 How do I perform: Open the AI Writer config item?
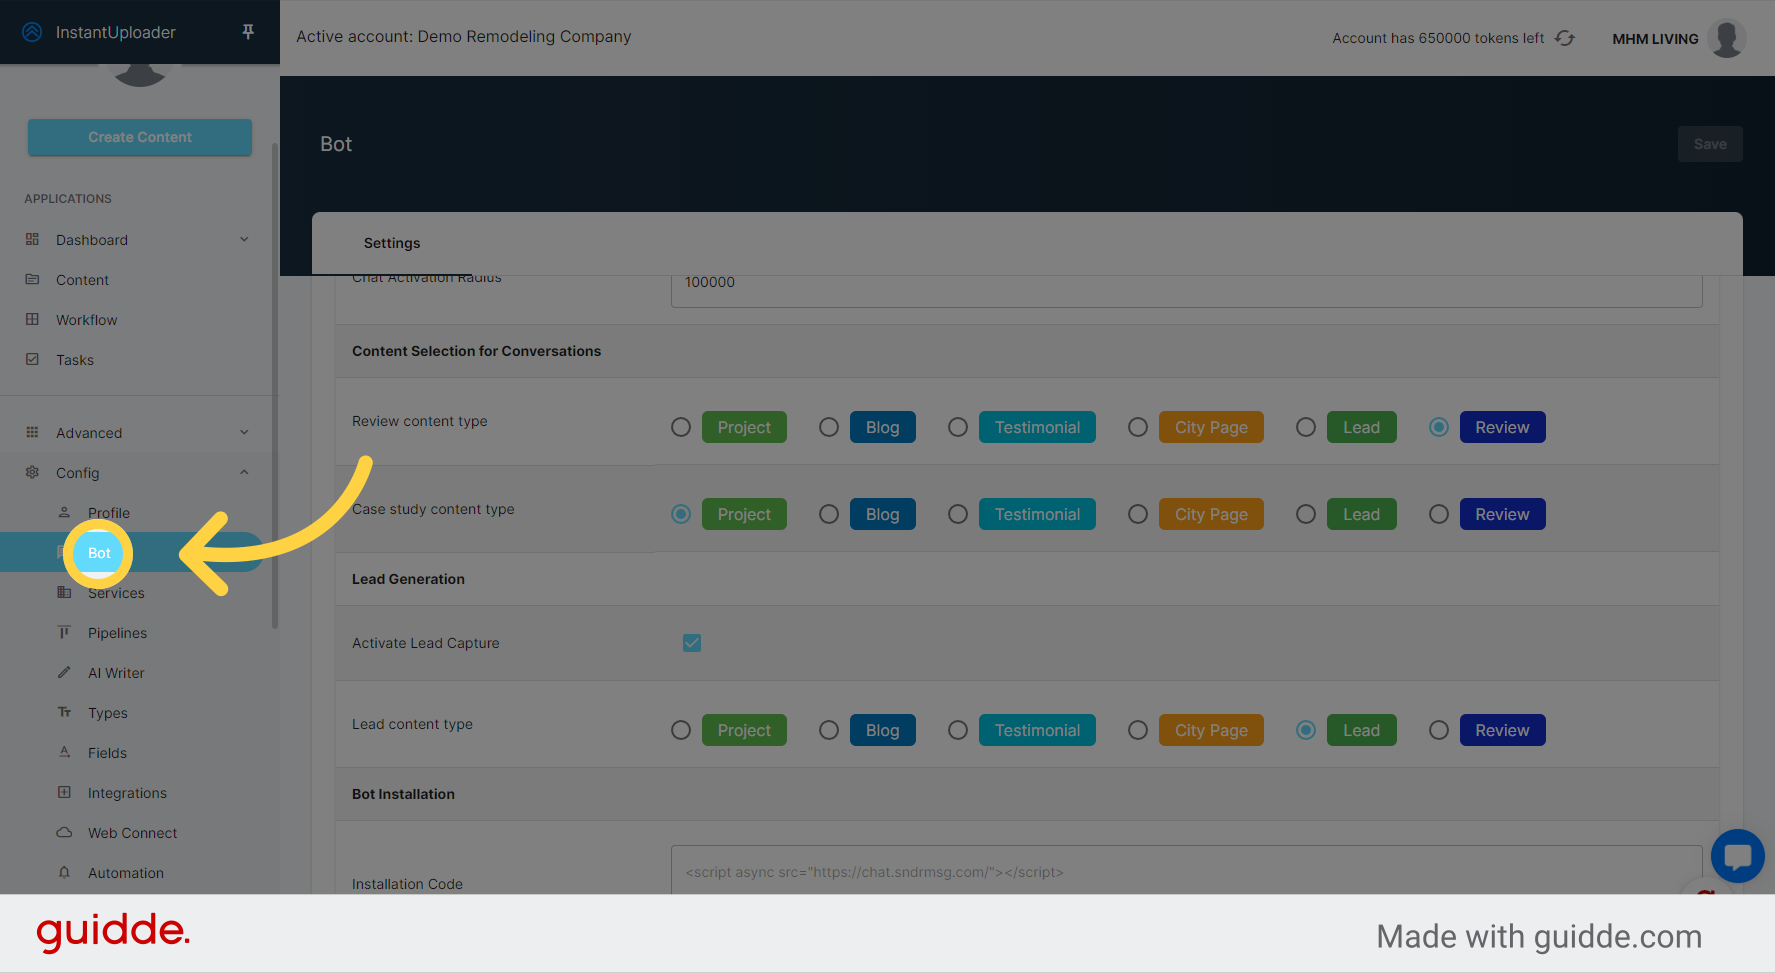click(63, 672)
